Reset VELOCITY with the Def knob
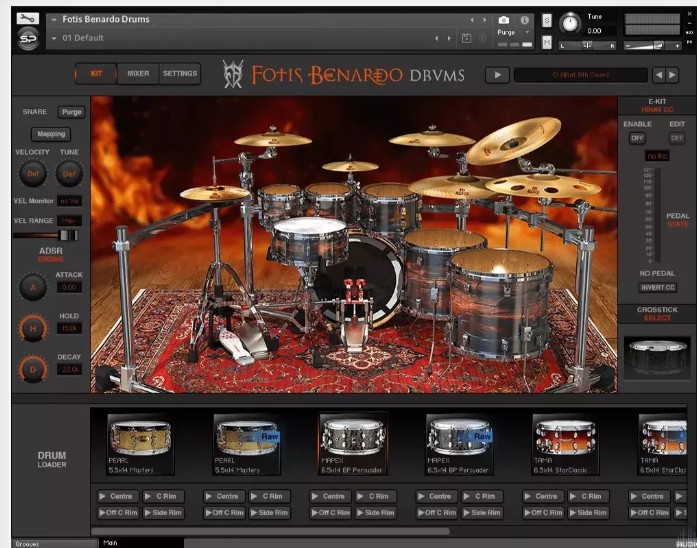Viewport: 697px width, 548px height. [x=33, y=173]
